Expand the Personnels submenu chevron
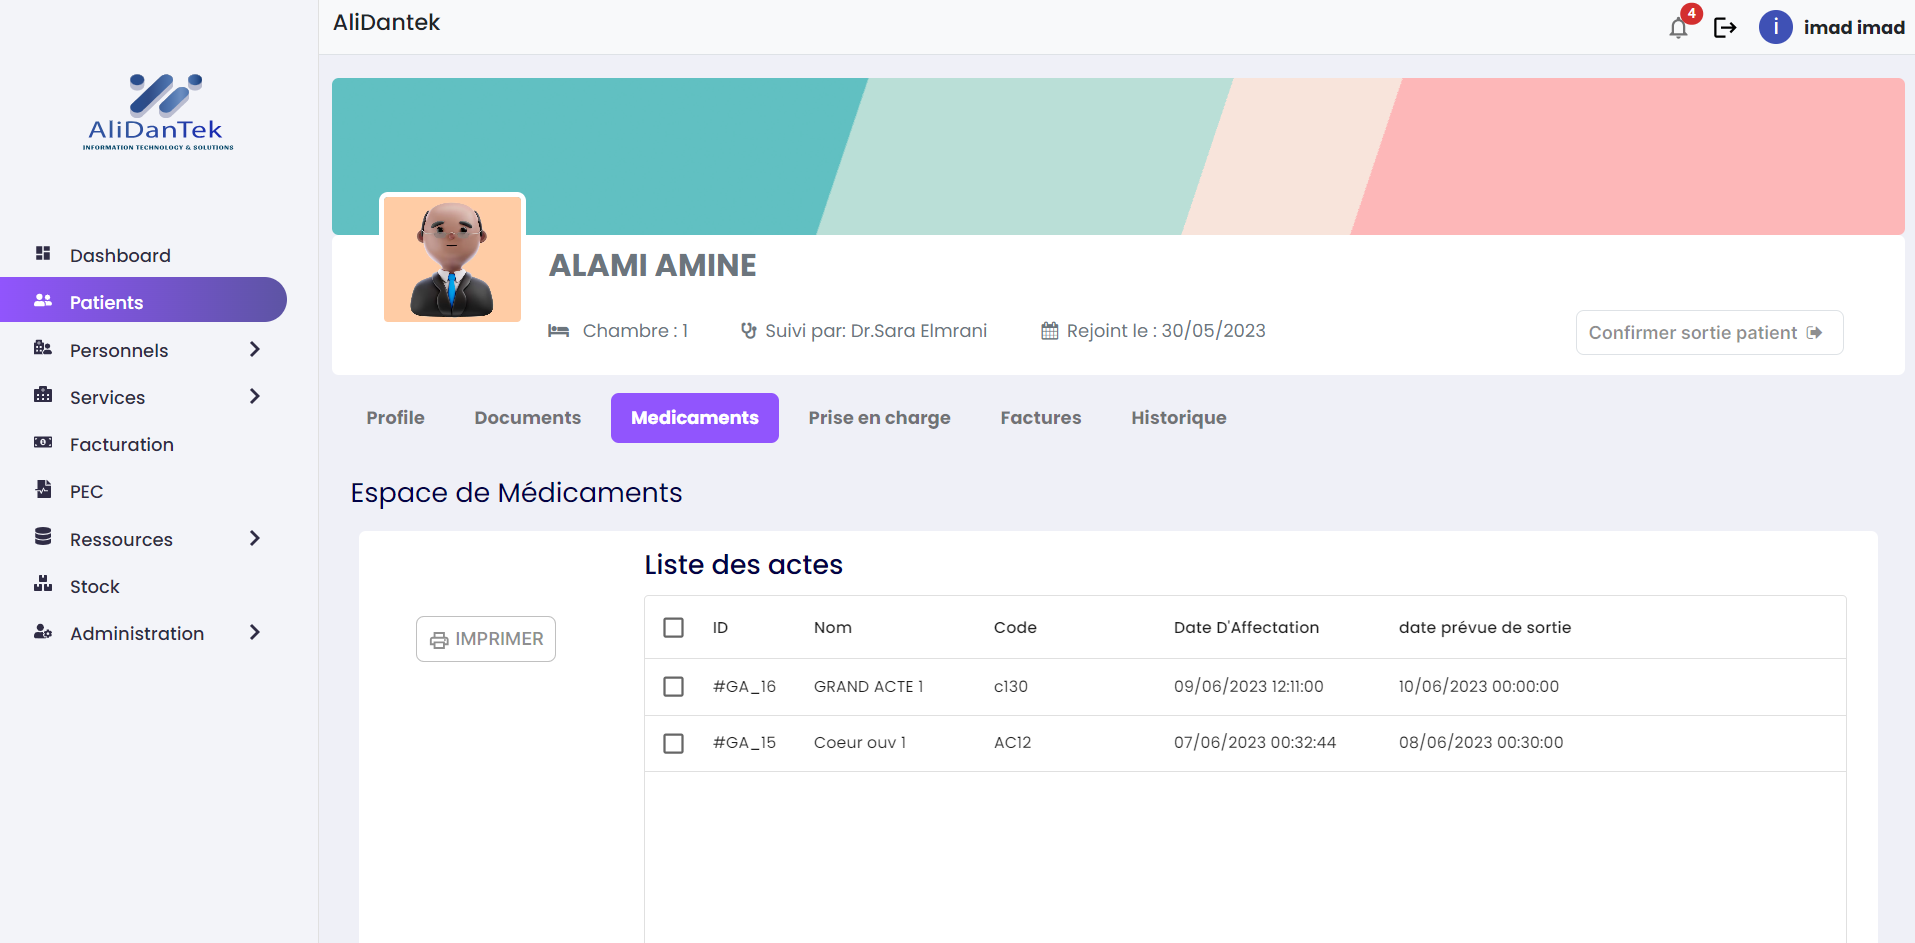This screenshot has width=1915, height=943. click(x=254, y=349)
